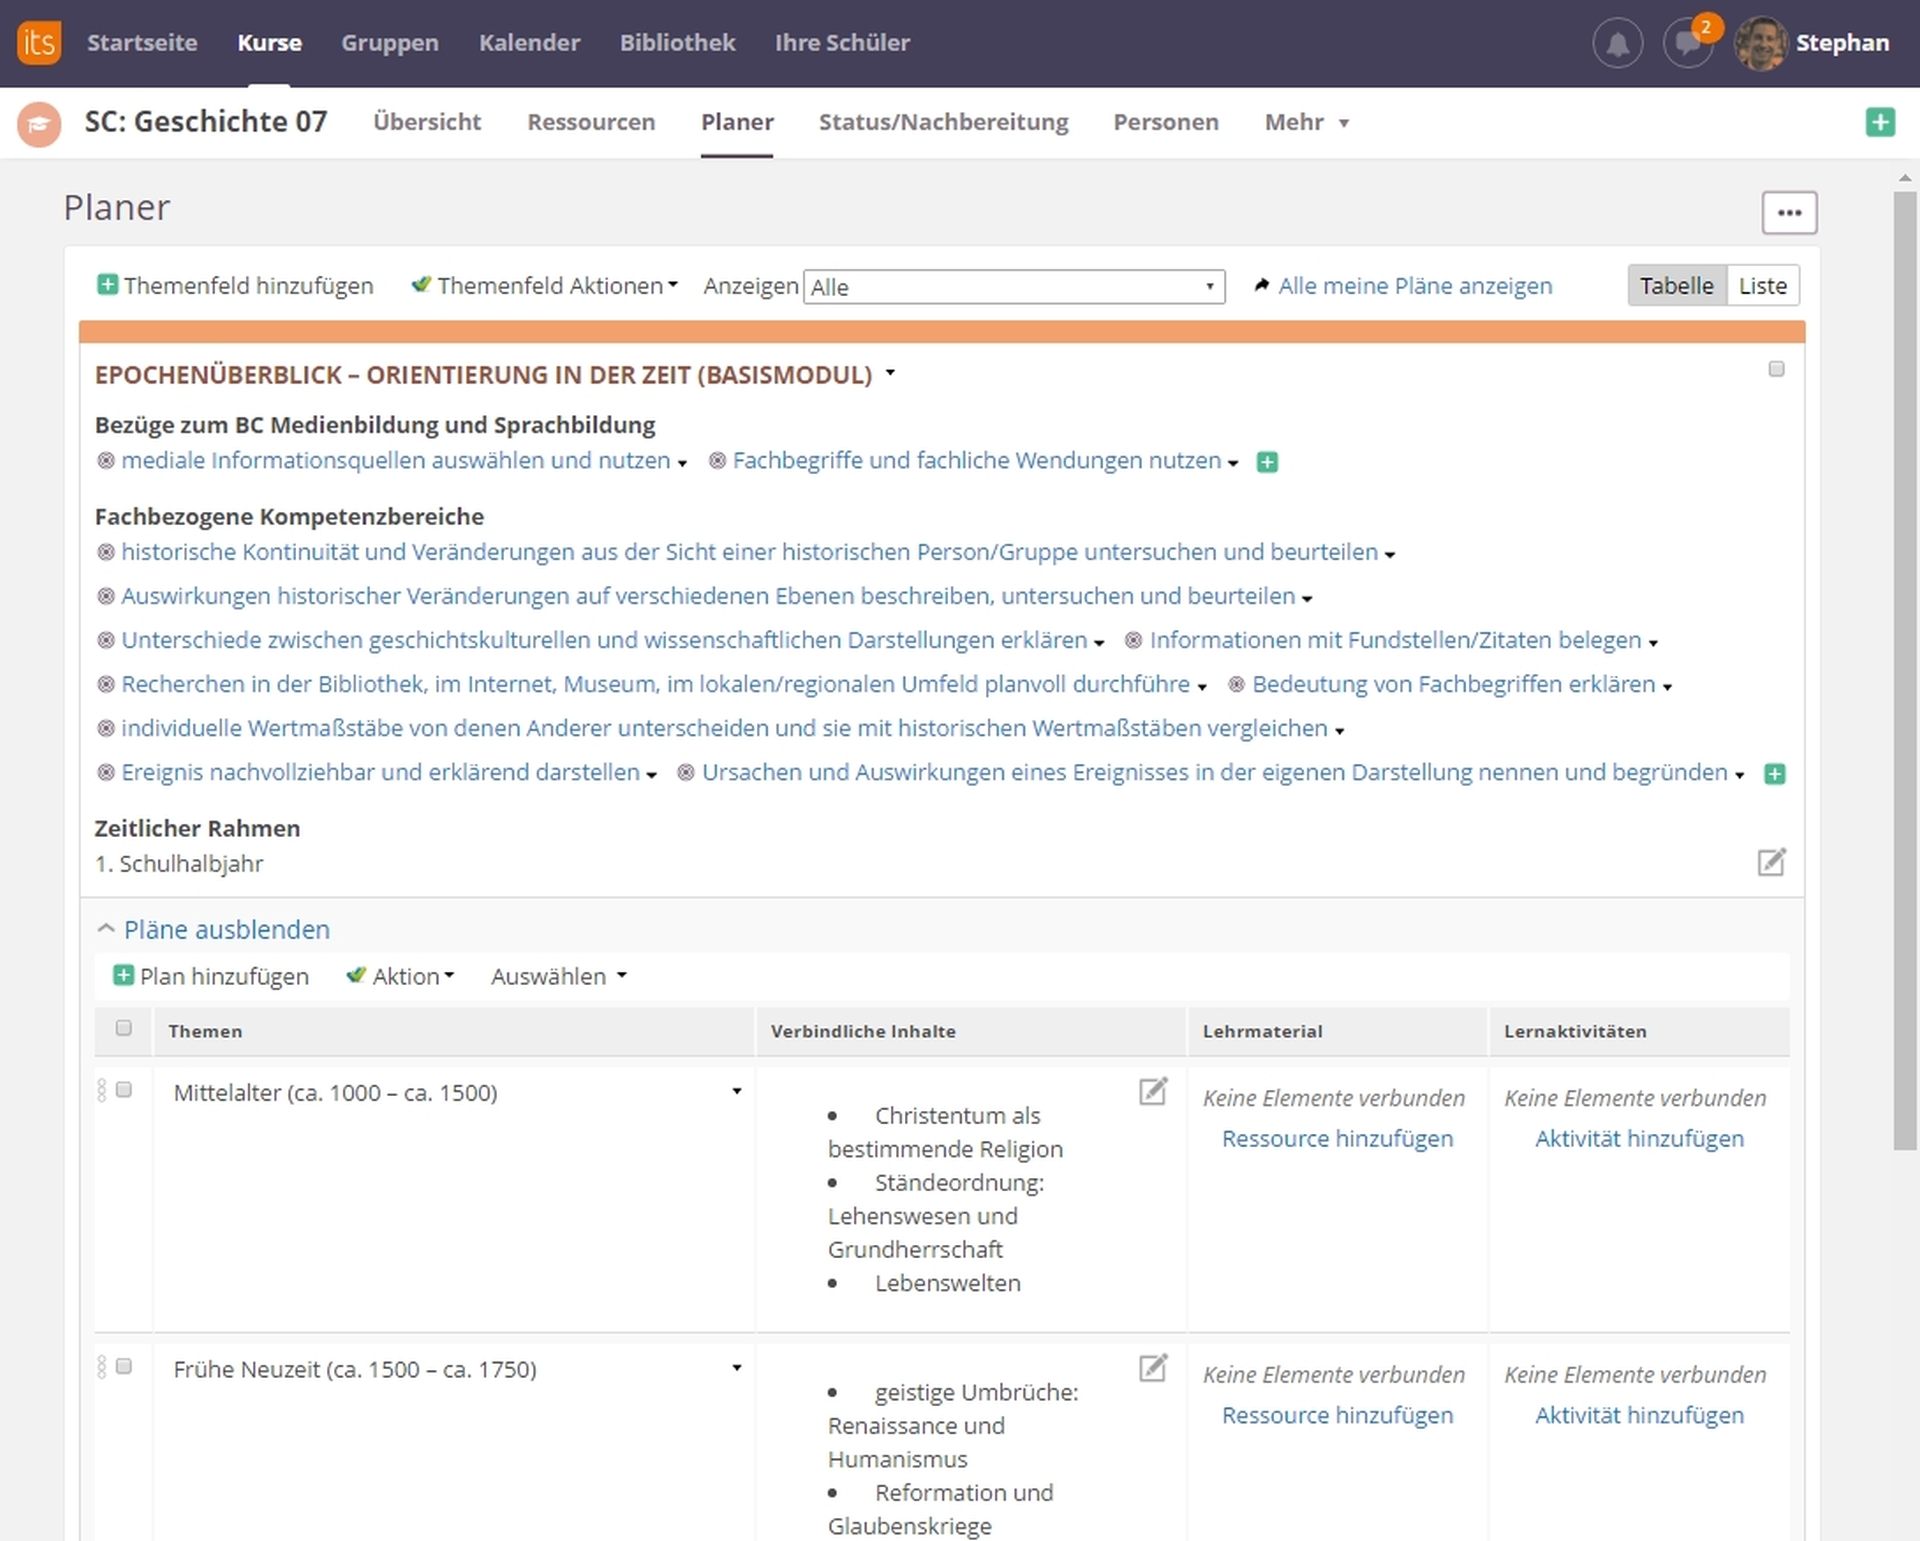The image size is (1920, 1541).
Task: Open dropdown arrow after mediale Informationsquellen
Action: (683, 464)
